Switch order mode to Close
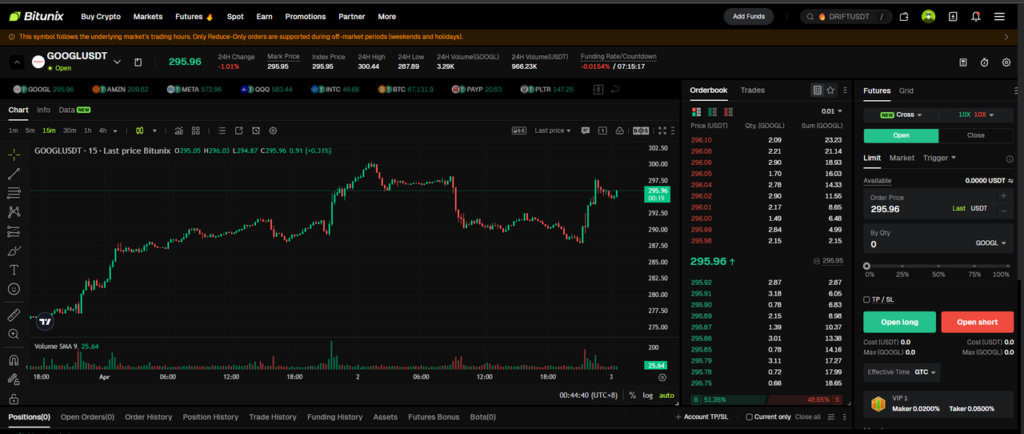 (976, 136)
